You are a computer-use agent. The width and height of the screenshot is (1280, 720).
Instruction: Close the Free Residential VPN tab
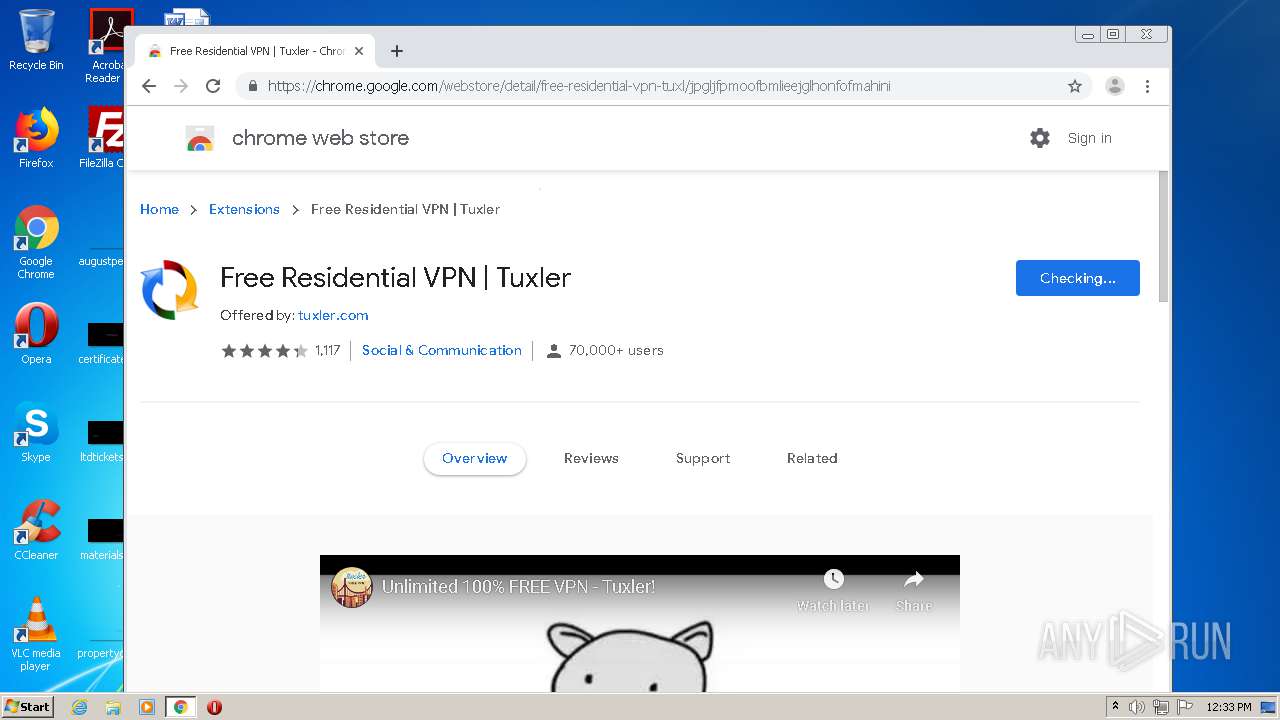pyautogui.click(x=359, y=51)
